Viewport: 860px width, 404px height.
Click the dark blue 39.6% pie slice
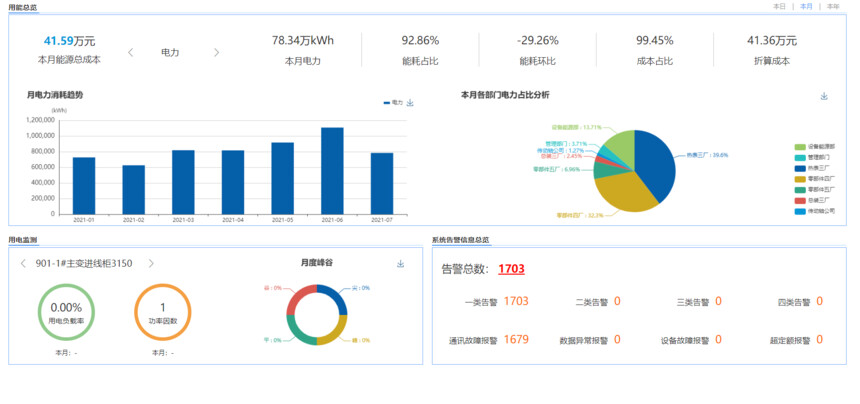[655, 164]
